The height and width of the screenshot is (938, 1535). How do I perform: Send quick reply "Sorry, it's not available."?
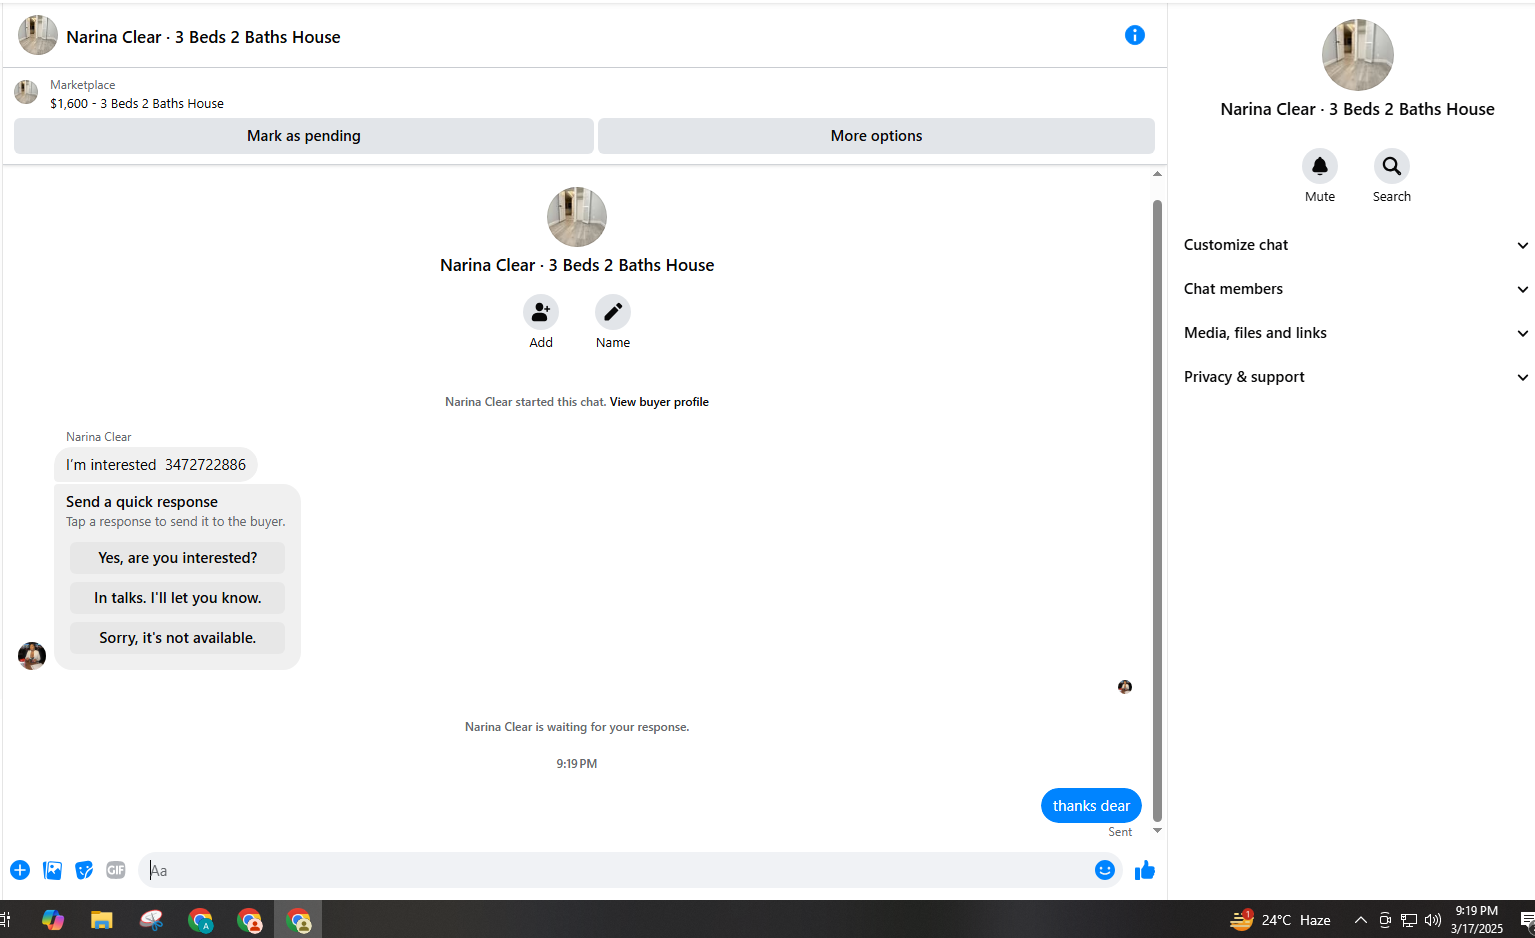coord(177,638)
